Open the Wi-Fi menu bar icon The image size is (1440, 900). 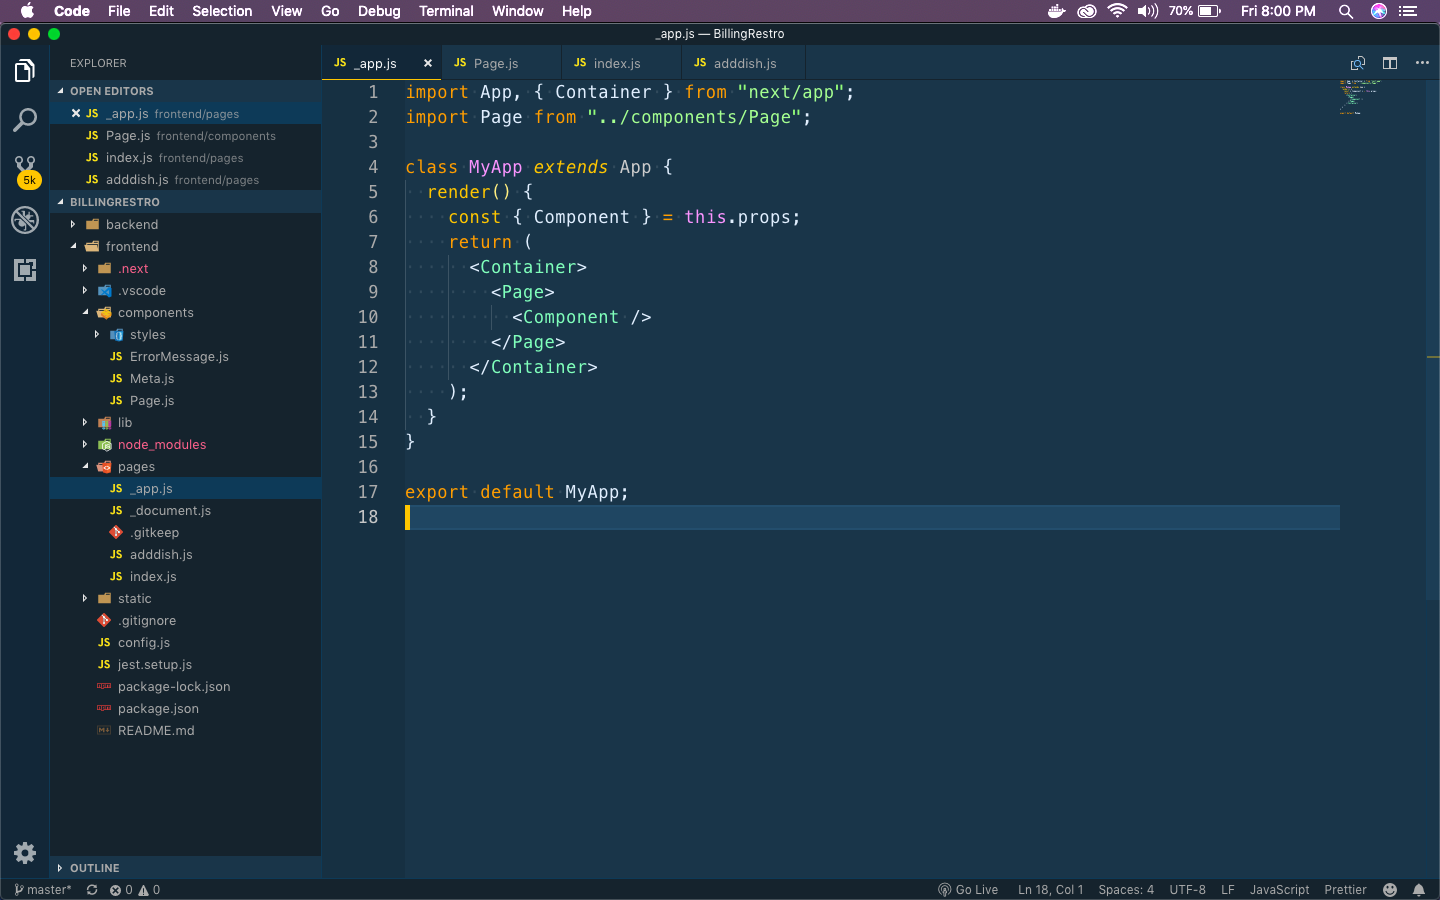click(x=1117, y=11)
